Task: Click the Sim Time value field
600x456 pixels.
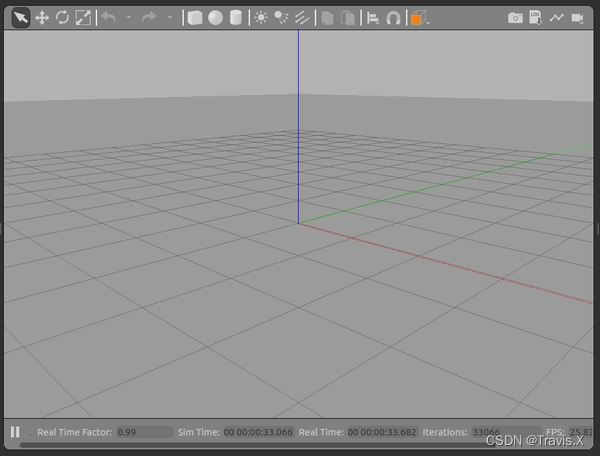Action: pos(259,432)
